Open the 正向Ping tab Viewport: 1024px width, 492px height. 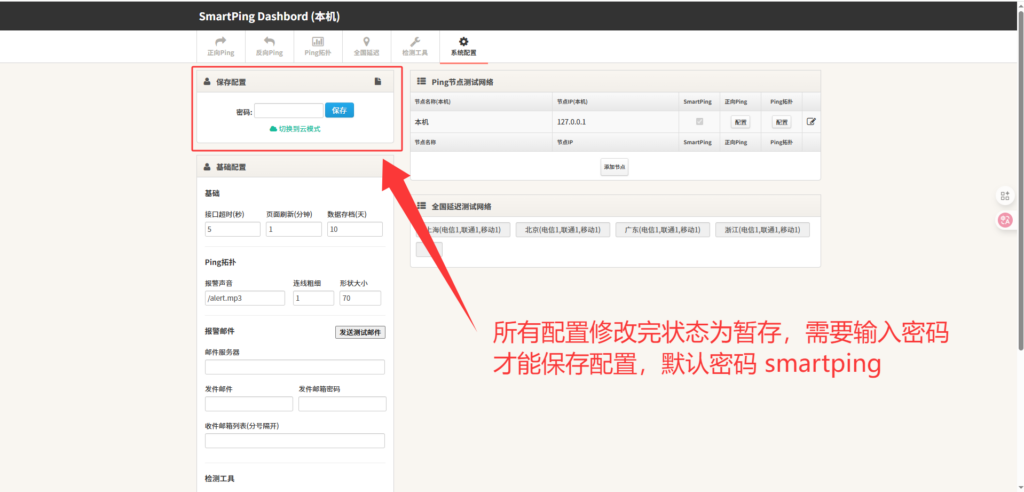[221, 46]
